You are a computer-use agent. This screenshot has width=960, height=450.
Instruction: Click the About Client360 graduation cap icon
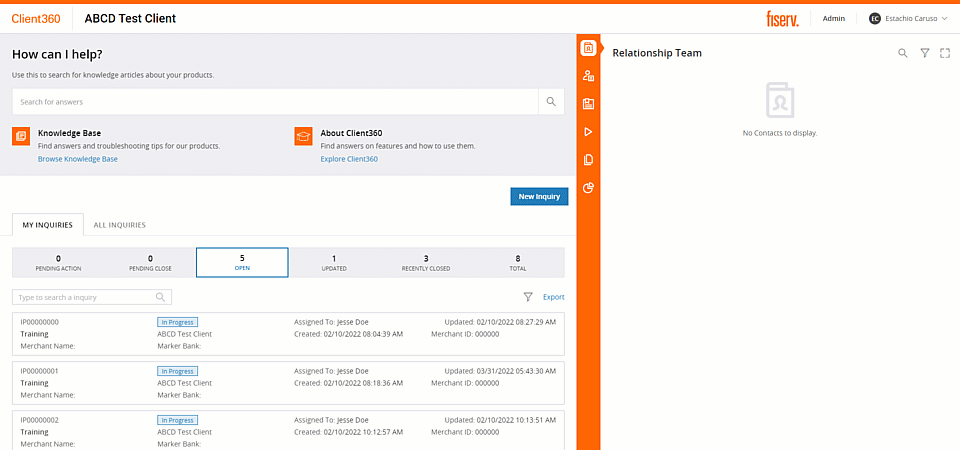pyautogui.click(x=303, y=137)
